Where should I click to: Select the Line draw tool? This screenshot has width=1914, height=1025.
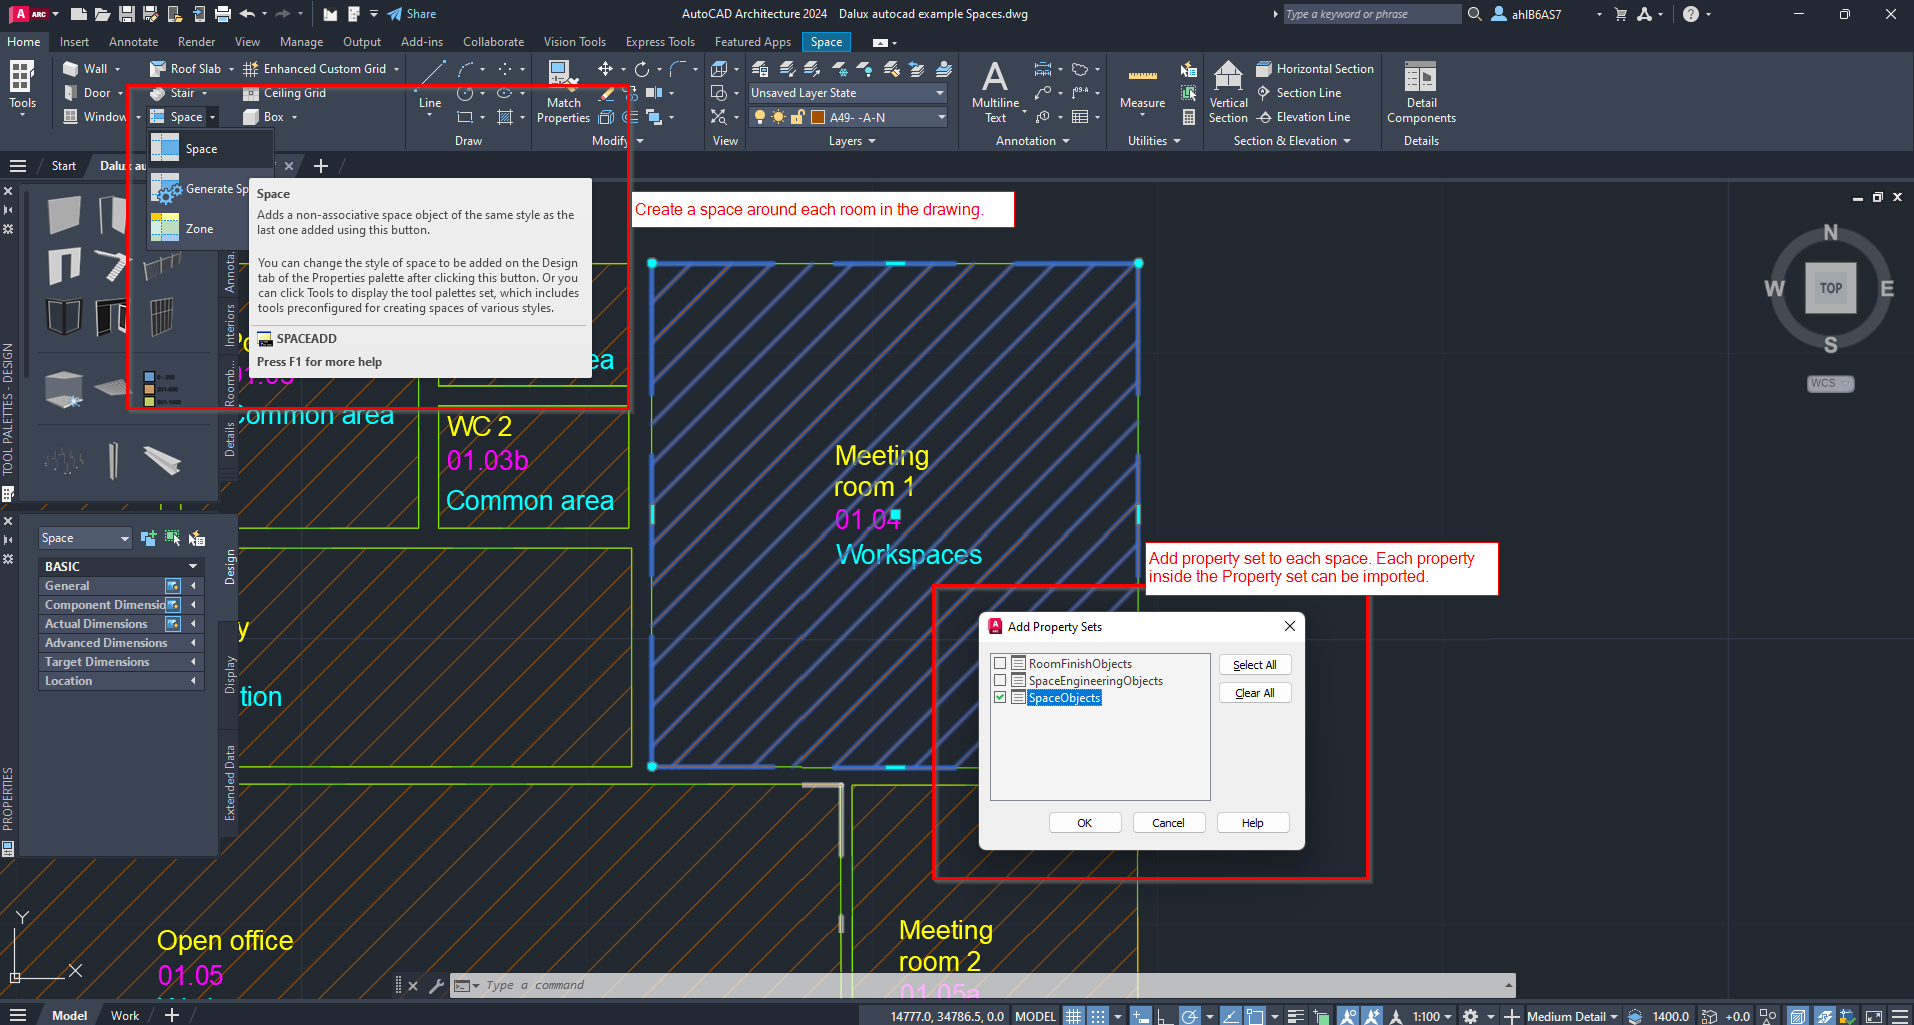(x=431, y=75)
